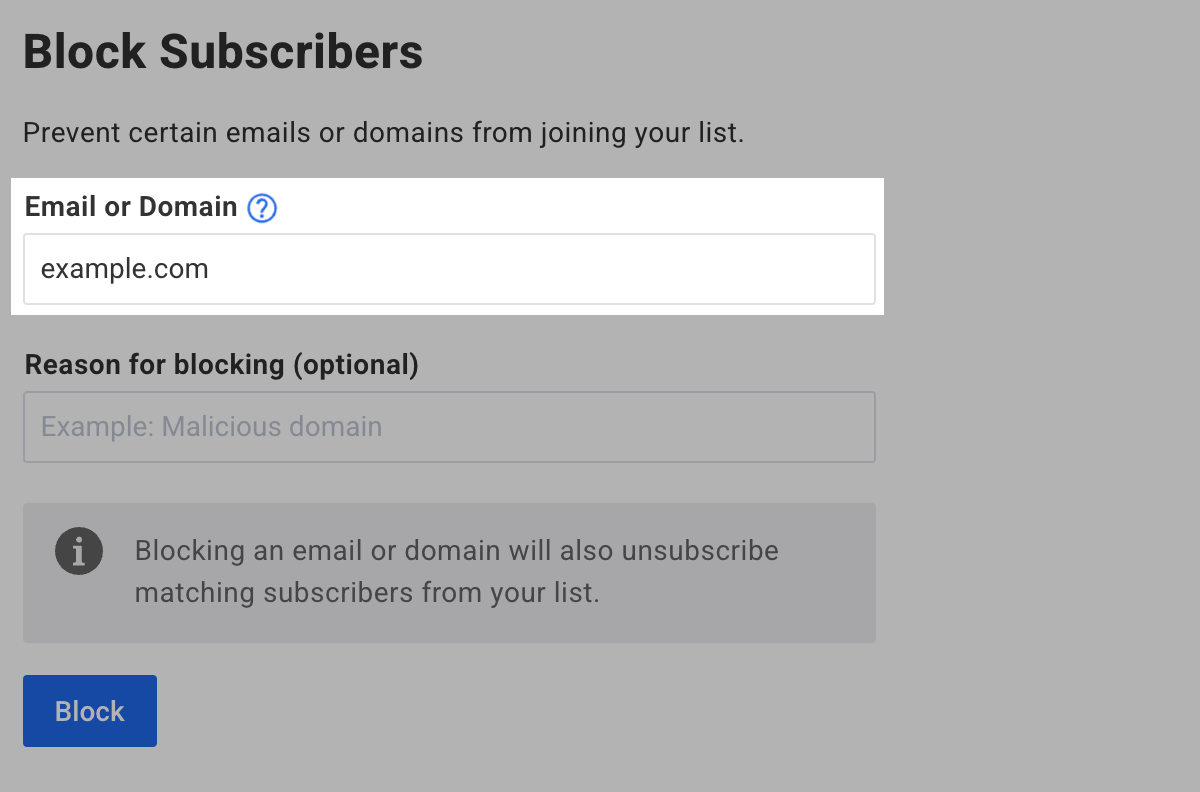Click the Block Subscribers heading
Viewport: 1200px width, 792px height.
(223, 52)
